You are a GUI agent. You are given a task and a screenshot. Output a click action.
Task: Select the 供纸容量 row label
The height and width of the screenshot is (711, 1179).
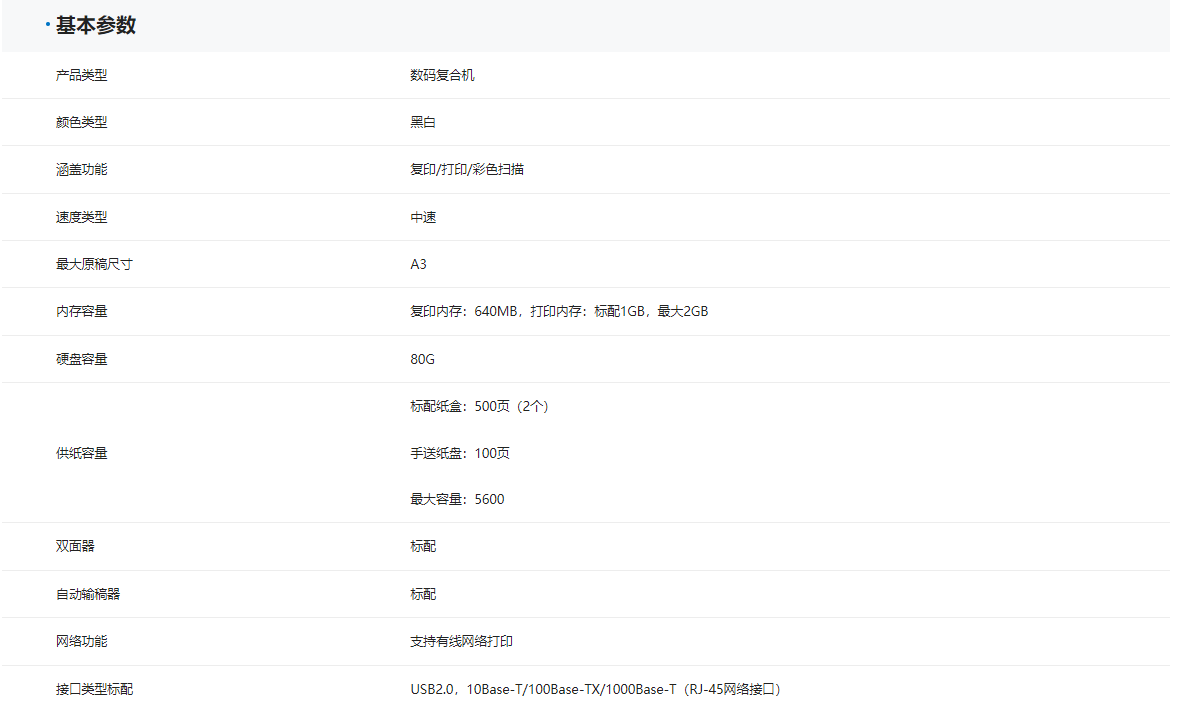[x=81, y=453]
